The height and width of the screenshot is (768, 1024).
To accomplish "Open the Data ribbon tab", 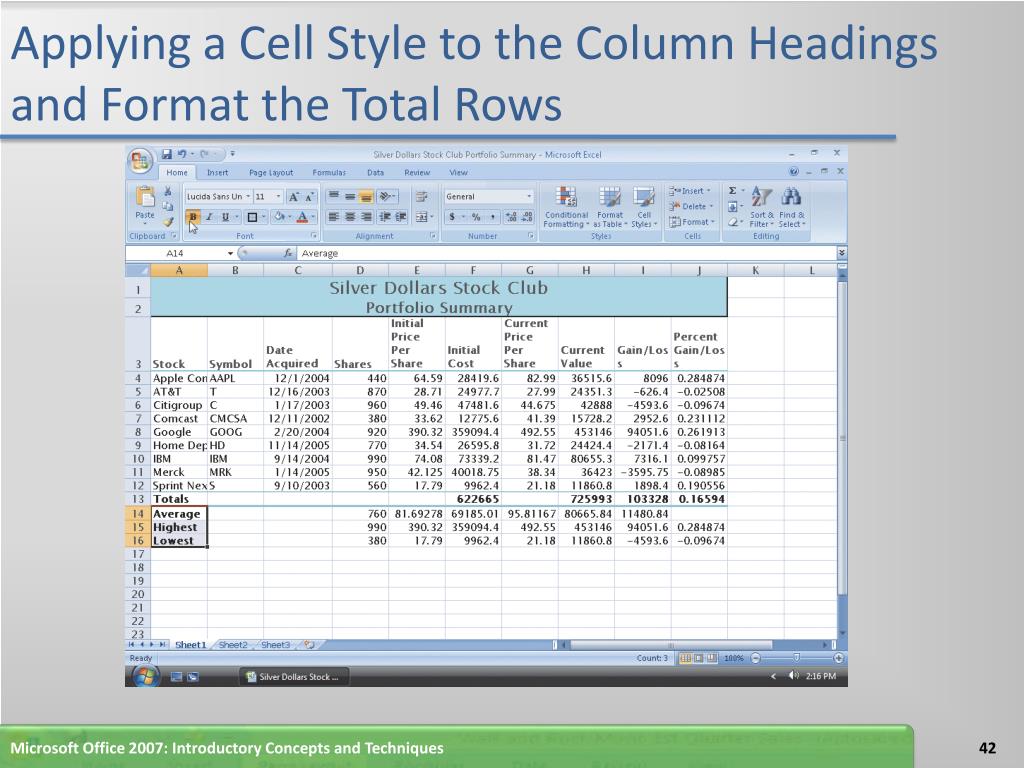I will (x=376, y=172).
